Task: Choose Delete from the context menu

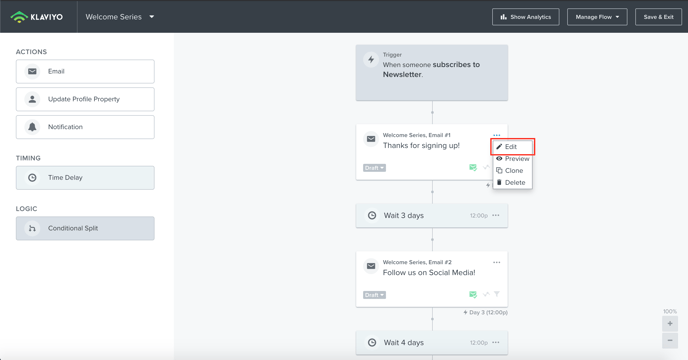Action: (512, 182)
